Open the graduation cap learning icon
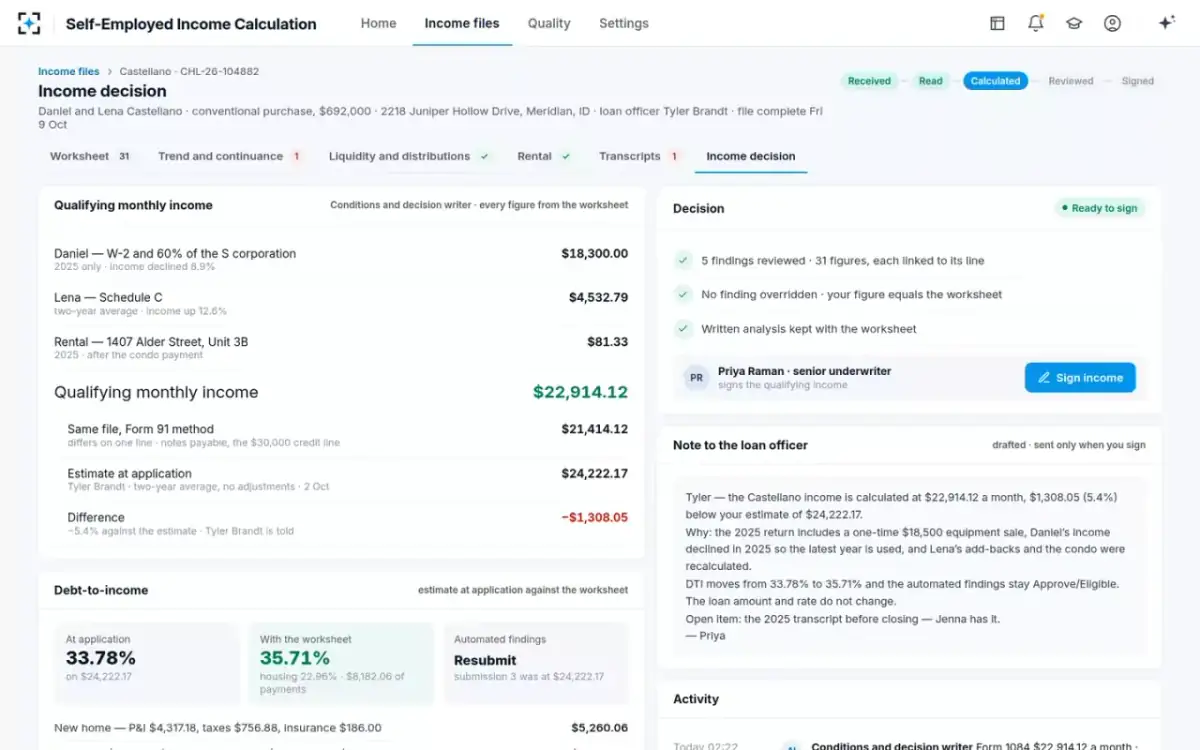Image resolution: width=1200 pixels, height=750 pixels. coord(1074,23)
